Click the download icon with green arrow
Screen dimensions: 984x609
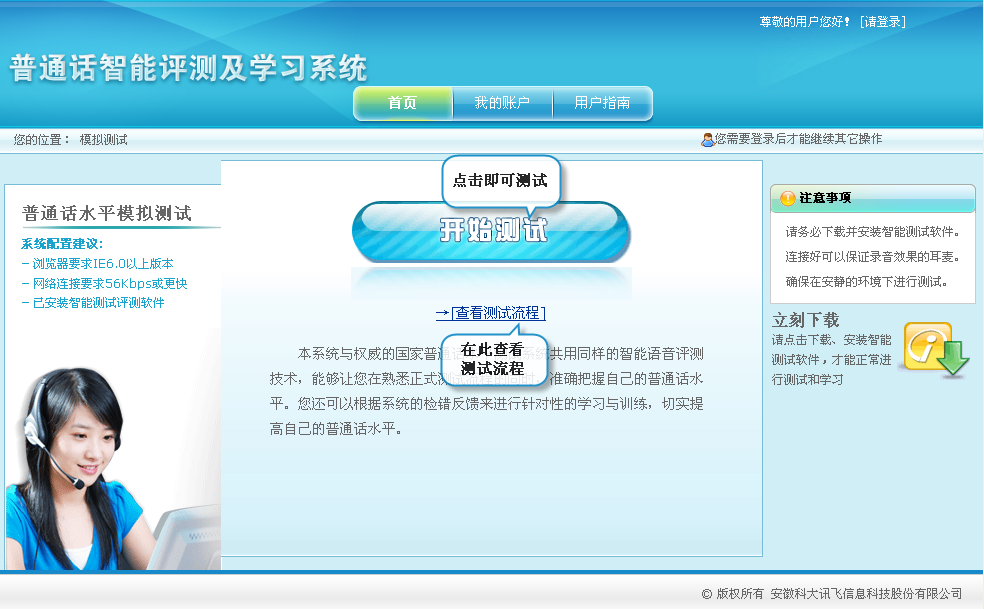pyautogui.click(x=936, y=349)
